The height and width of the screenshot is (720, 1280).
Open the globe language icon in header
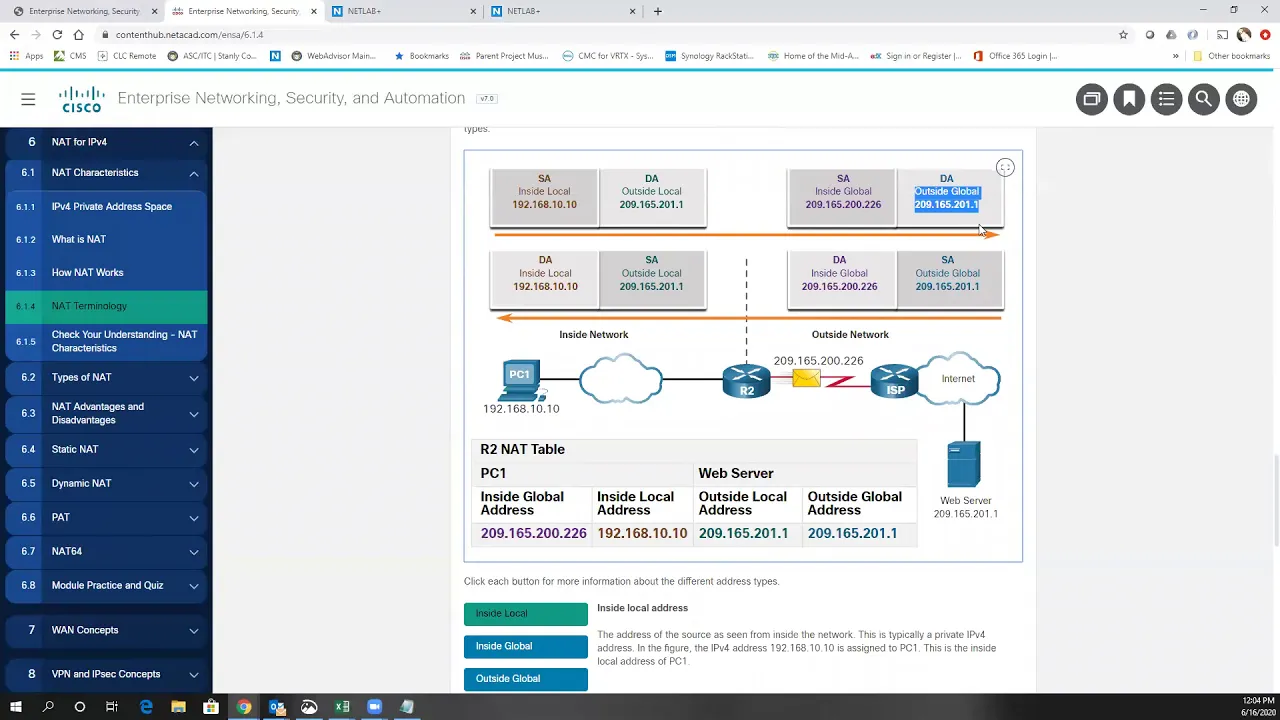[x=1241, y=99]
